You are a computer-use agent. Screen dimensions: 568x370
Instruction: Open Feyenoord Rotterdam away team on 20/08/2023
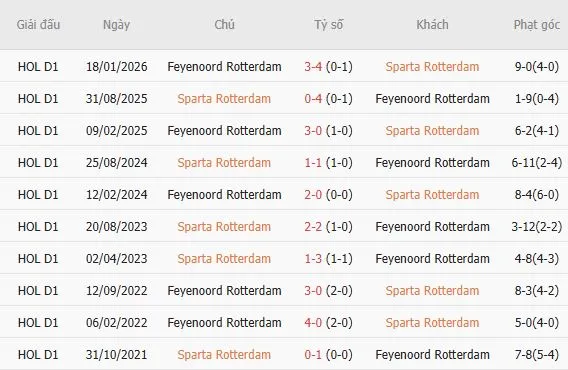click(432, 226)
